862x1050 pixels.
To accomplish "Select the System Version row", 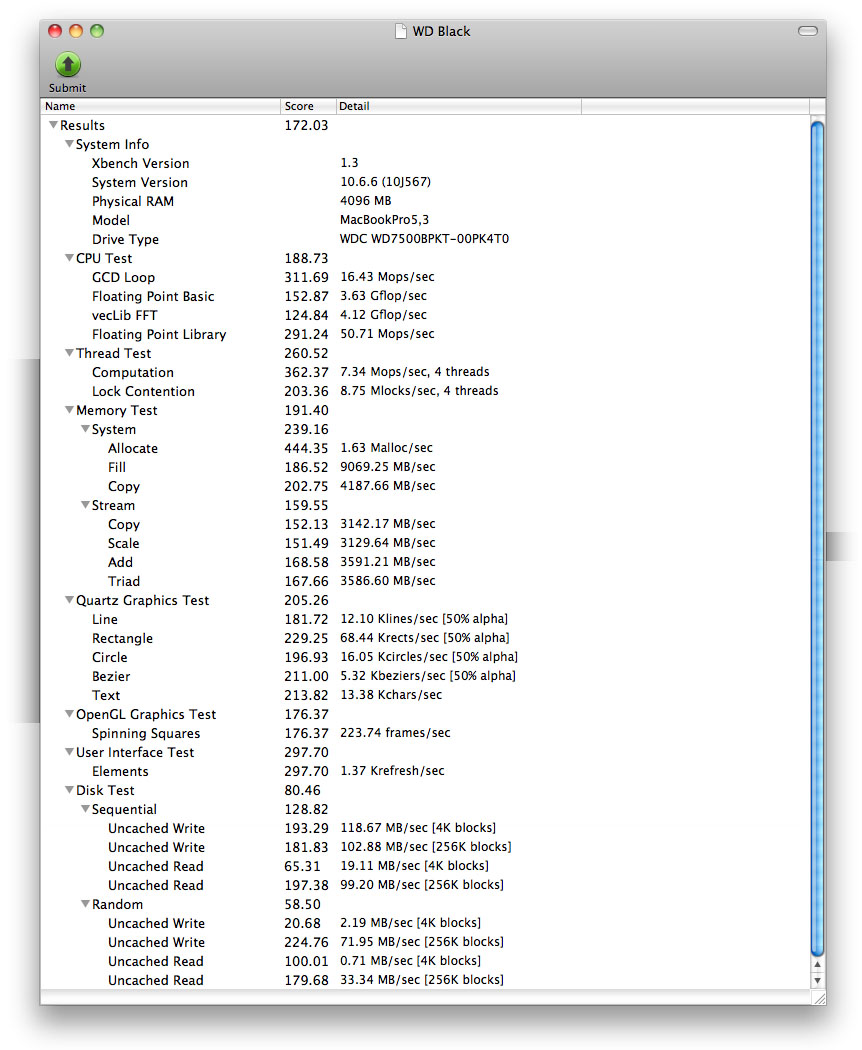I will pyautogui.click(x=425, y=182).
